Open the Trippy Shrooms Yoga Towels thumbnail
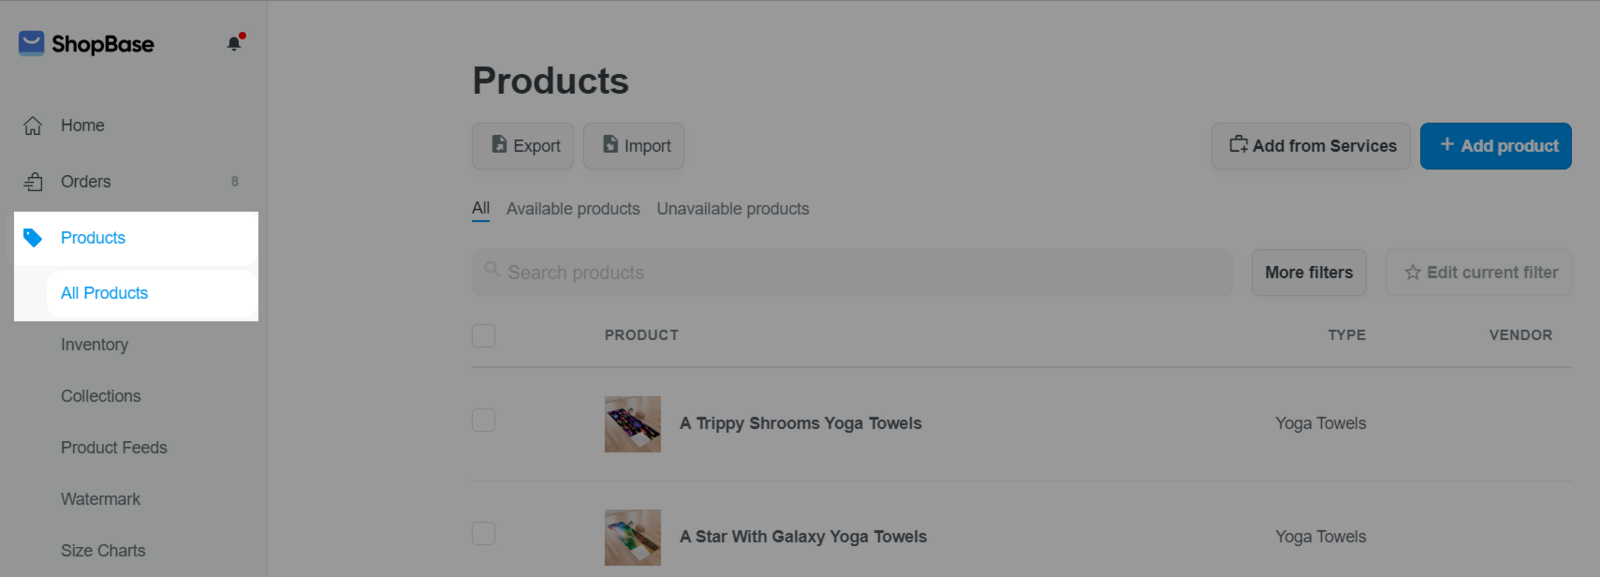The height and width of the screenshot is (577, 1600). (632, 424)
